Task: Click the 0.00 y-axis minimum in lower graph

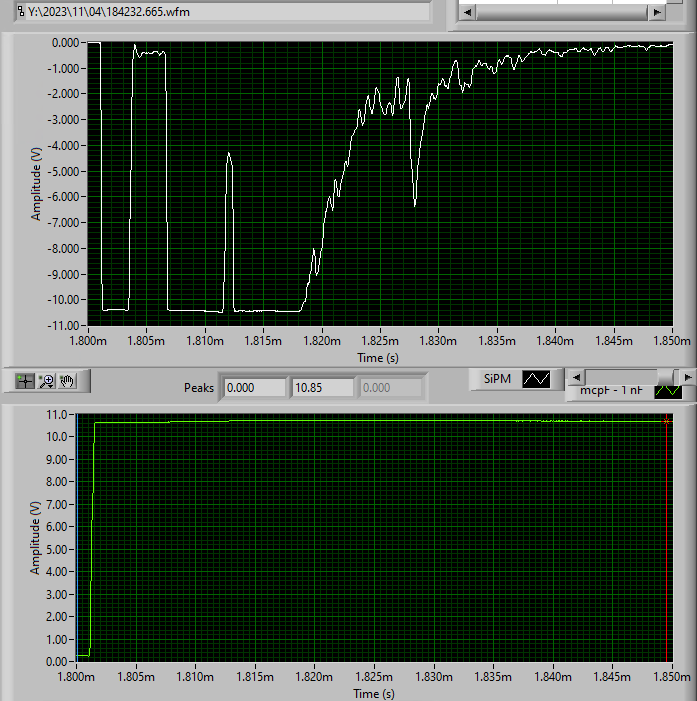Action: 57,662
